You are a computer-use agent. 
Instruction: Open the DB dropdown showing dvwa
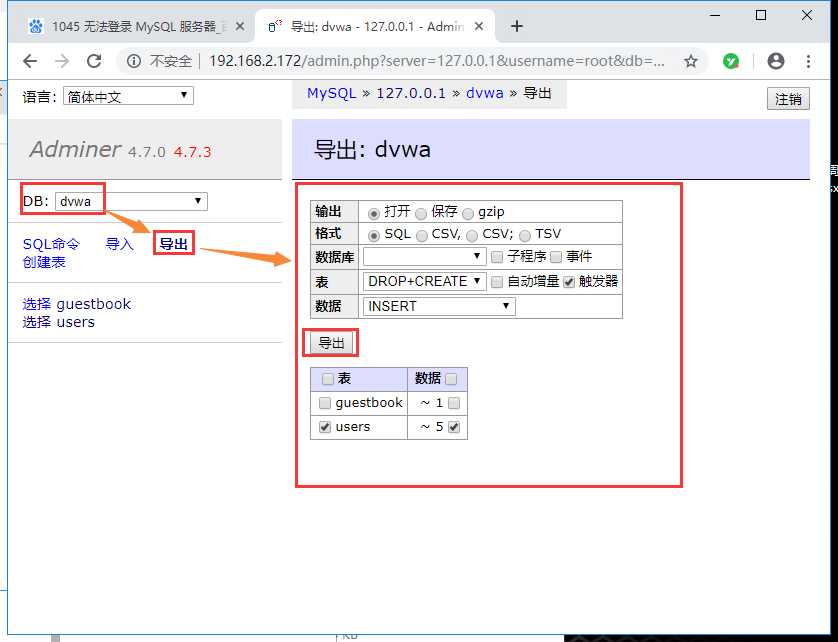131,202
